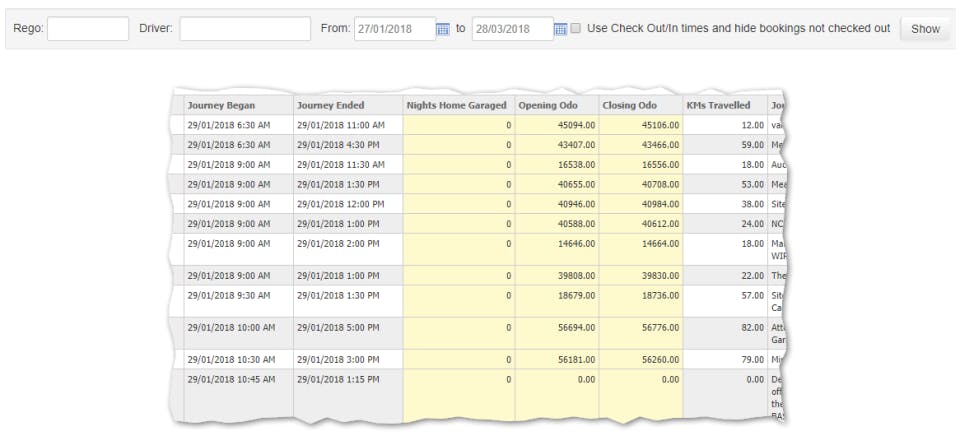Click into the Driver text field
Image resolution: width=960 pixels, height=436 pixels.
click(242, 29)
